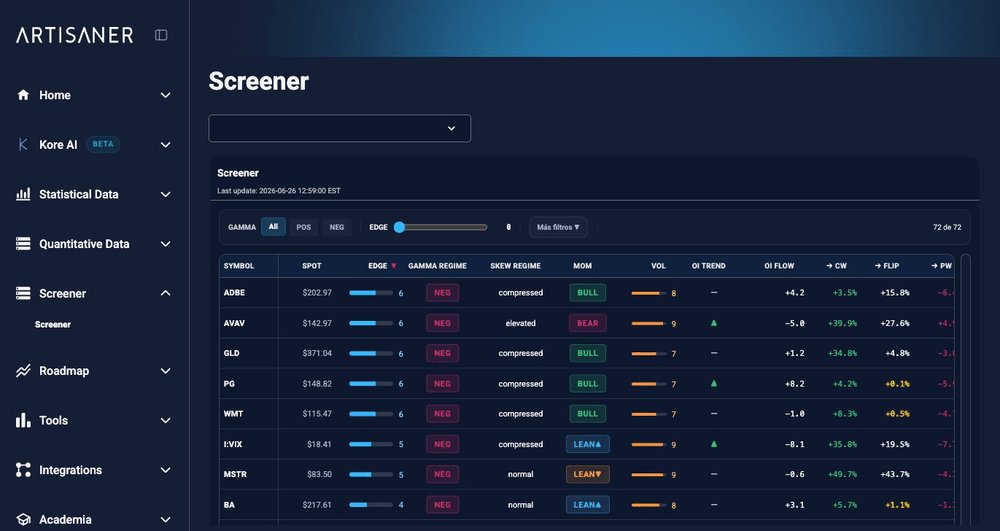Click the LEAN up badge for I:VIX

pos(587,444)
